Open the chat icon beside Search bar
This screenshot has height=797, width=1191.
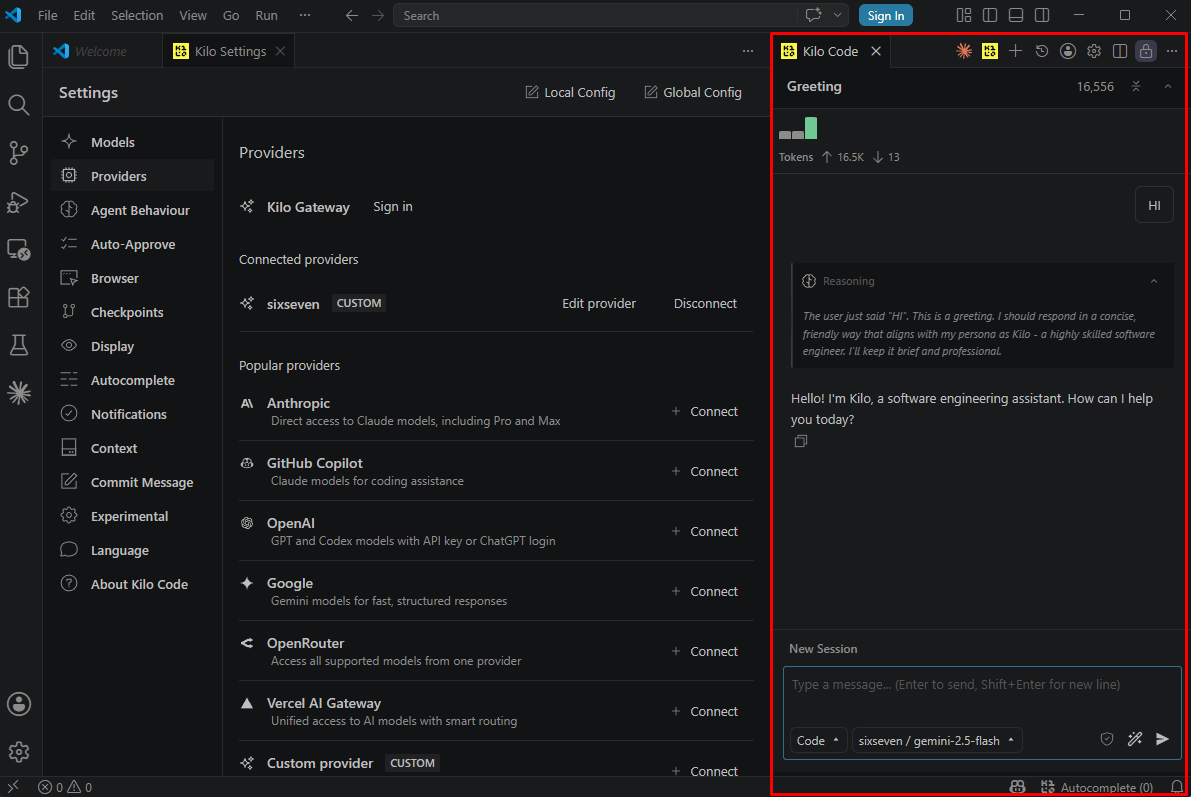813,15
